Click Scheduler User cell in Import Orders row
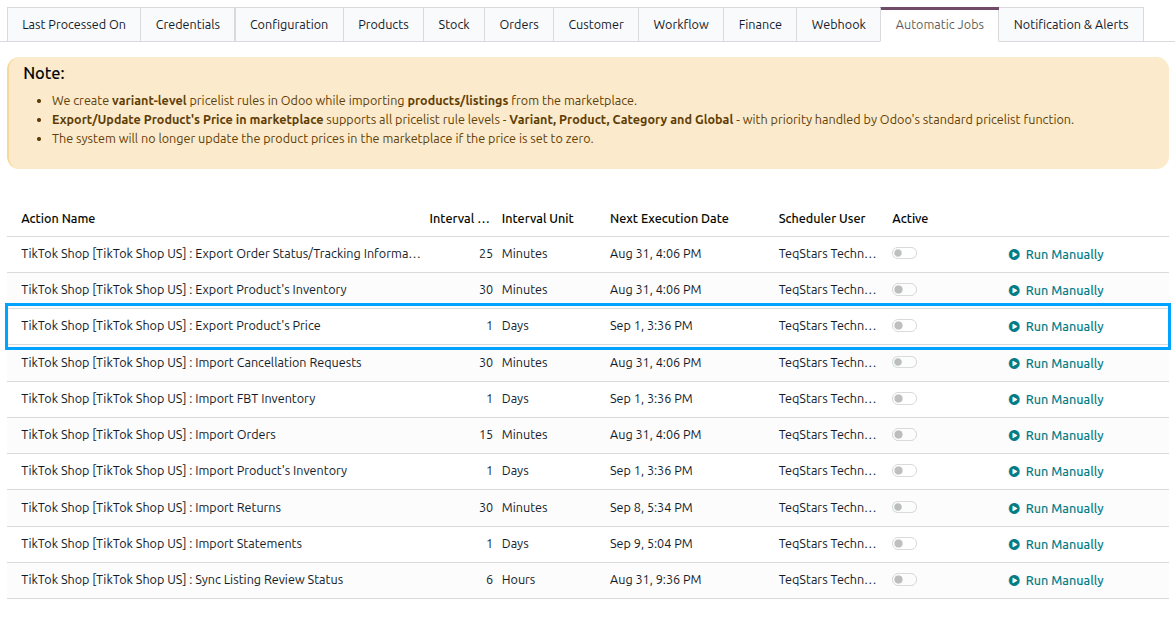The width and height of the screenshot is (1175, 633). tap(827, 434)
